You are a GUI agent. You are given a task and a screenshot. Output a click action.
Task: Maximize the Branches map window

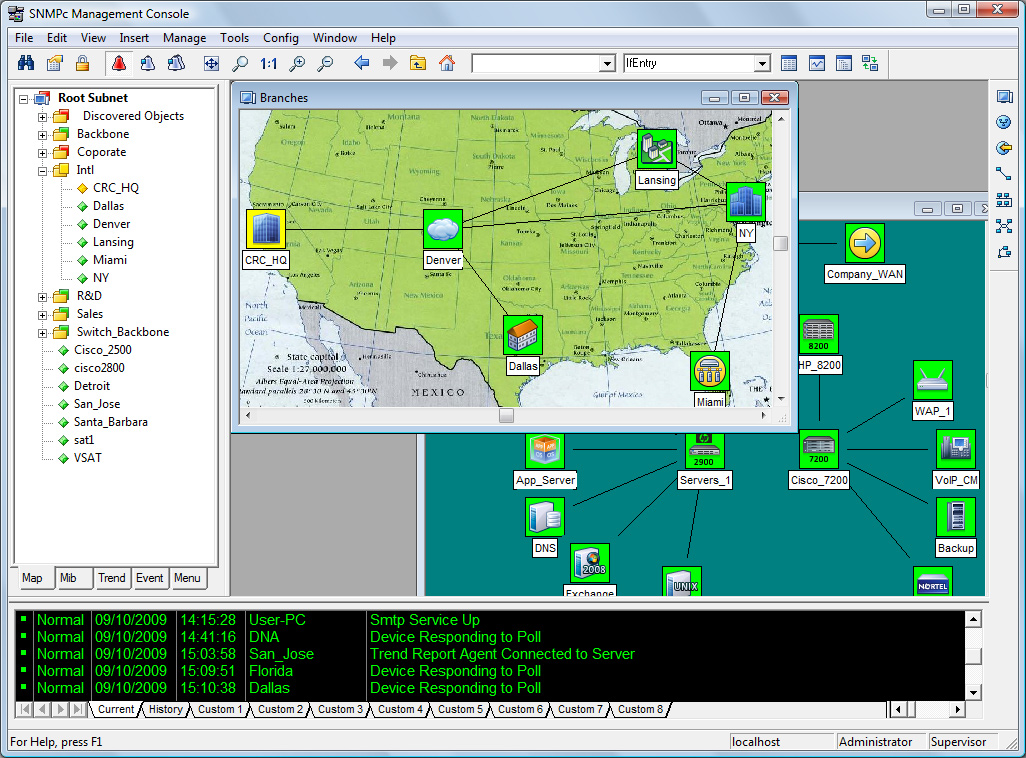tap(744, 98)
